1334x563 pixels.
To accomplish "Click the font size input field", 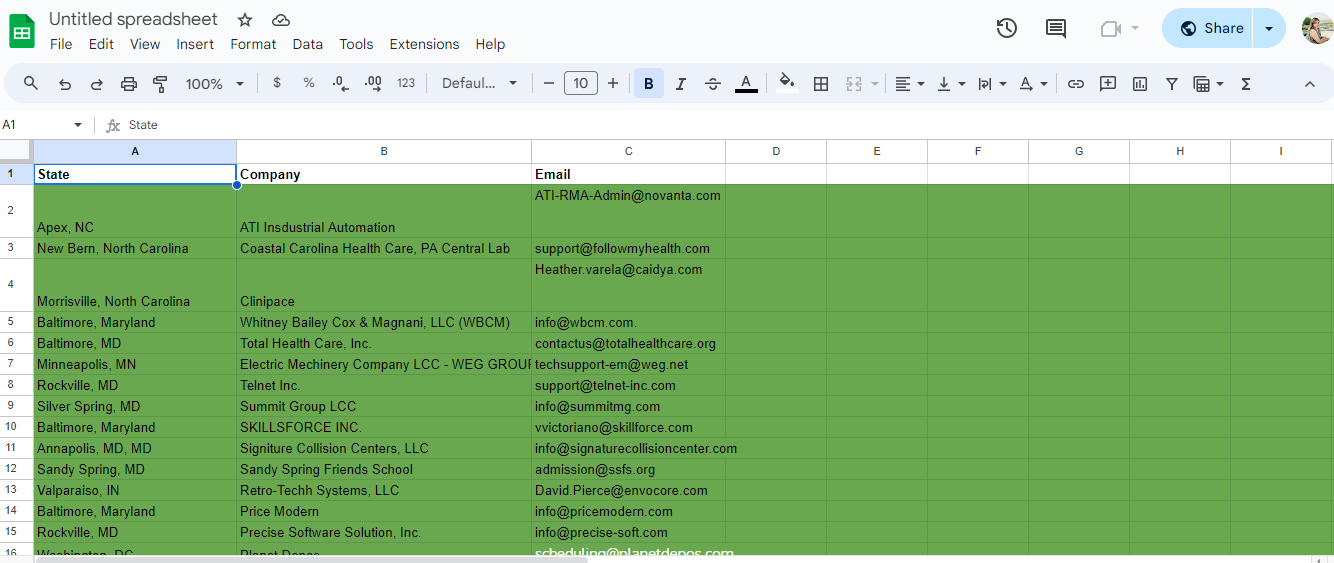I will (x=581, y=84).
